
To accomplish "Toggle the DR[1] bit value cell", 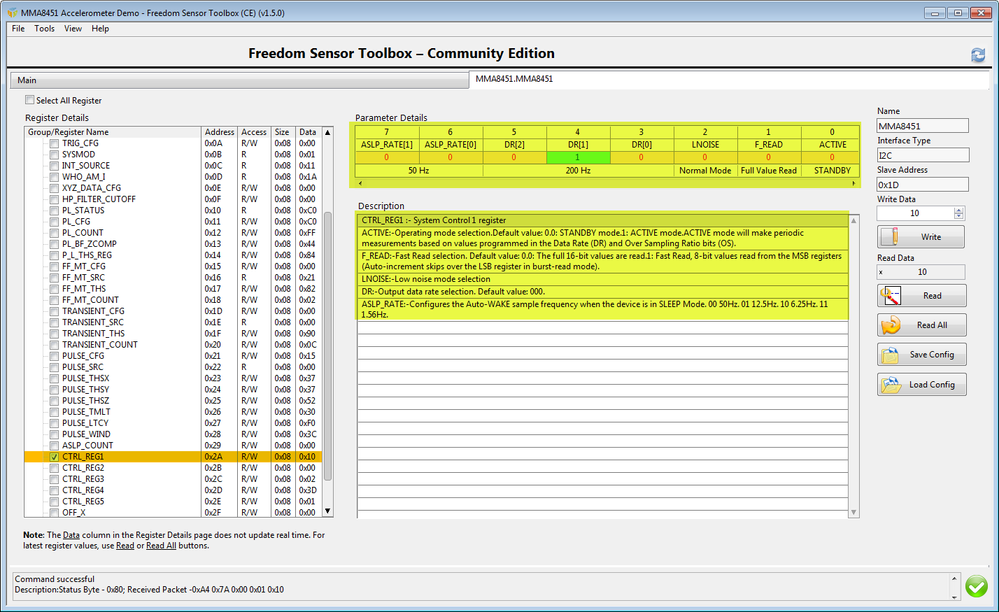I will (x=578, y=157).
